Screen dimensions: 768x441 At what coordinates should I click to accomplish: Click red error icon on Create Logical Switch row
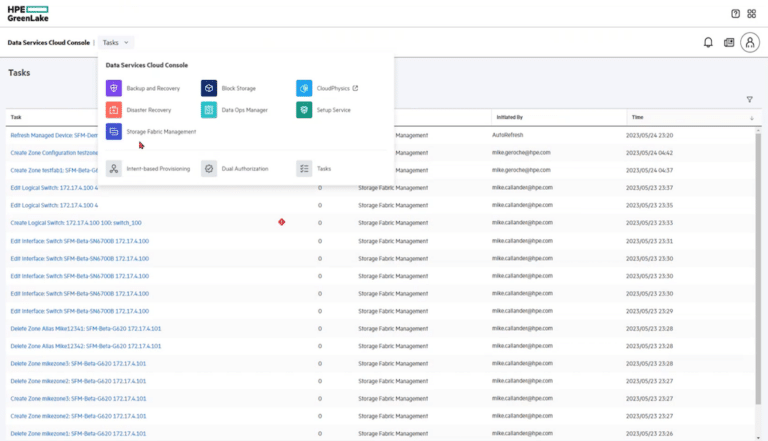coord(282,222)
